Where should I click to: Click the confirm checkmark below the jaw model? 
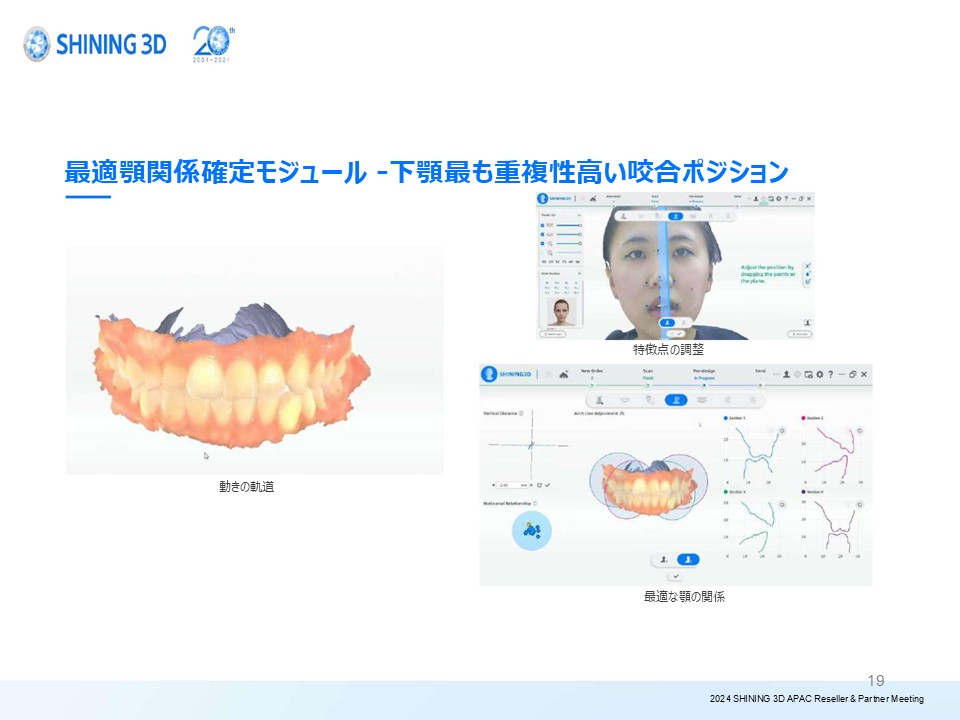coord(677,576)
